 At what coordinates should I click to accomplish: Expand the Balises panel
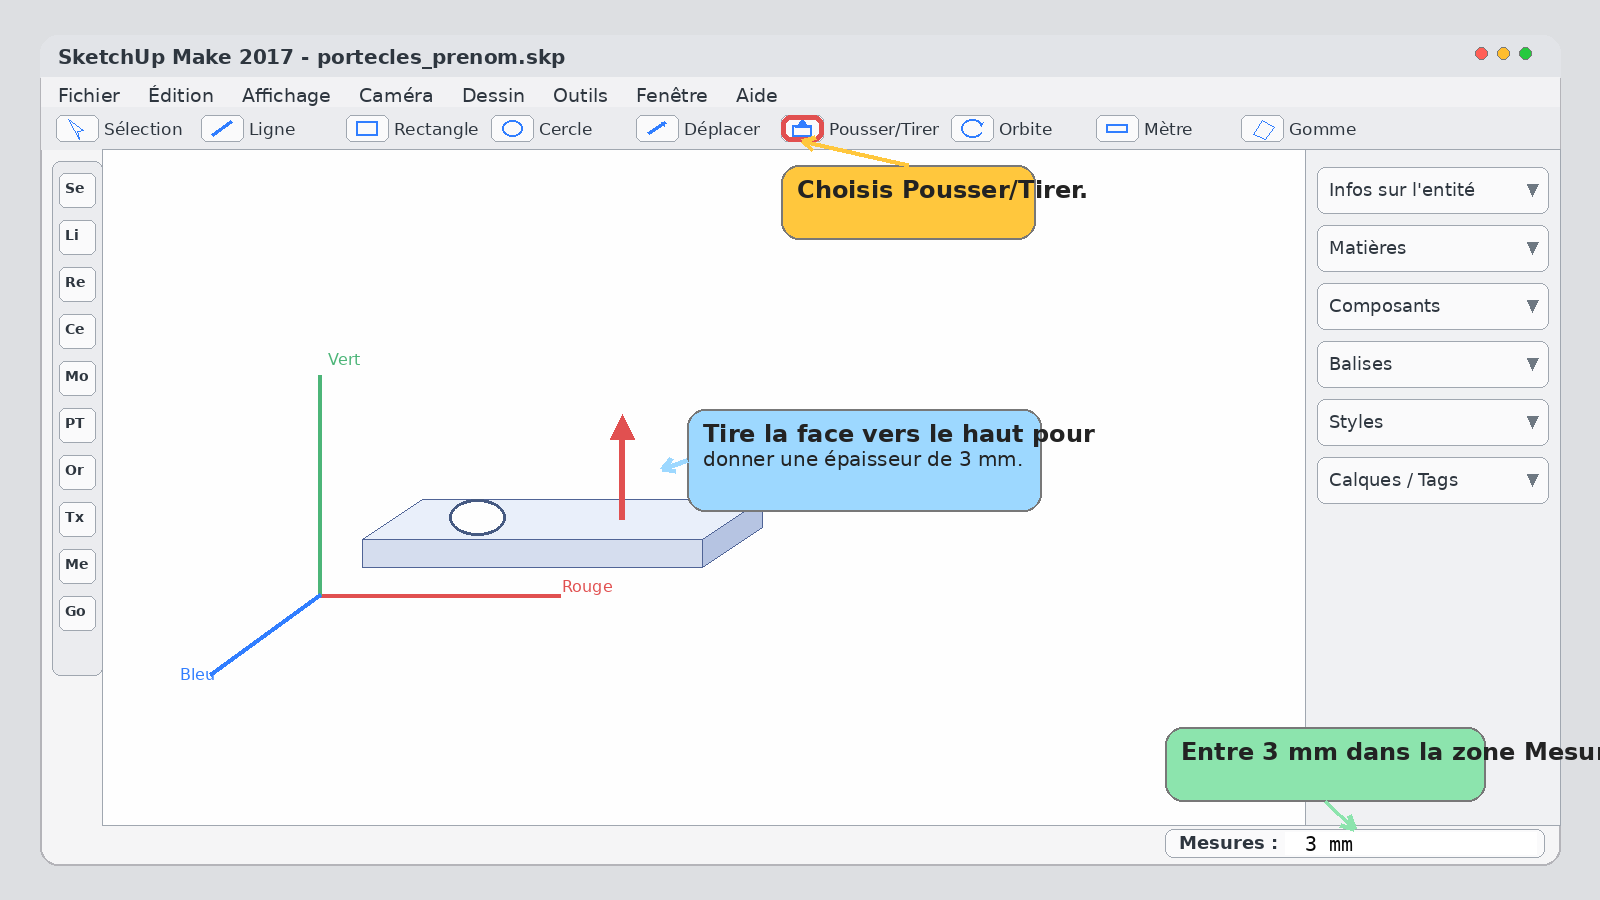(x=1432, y=364)
